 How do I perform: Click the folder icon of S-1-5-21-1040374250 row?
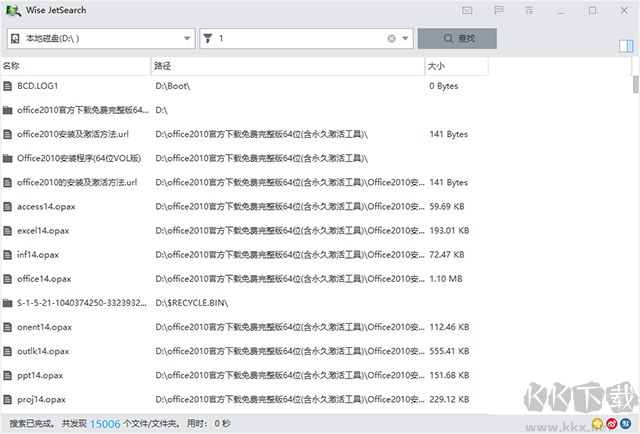pos(7,303)
